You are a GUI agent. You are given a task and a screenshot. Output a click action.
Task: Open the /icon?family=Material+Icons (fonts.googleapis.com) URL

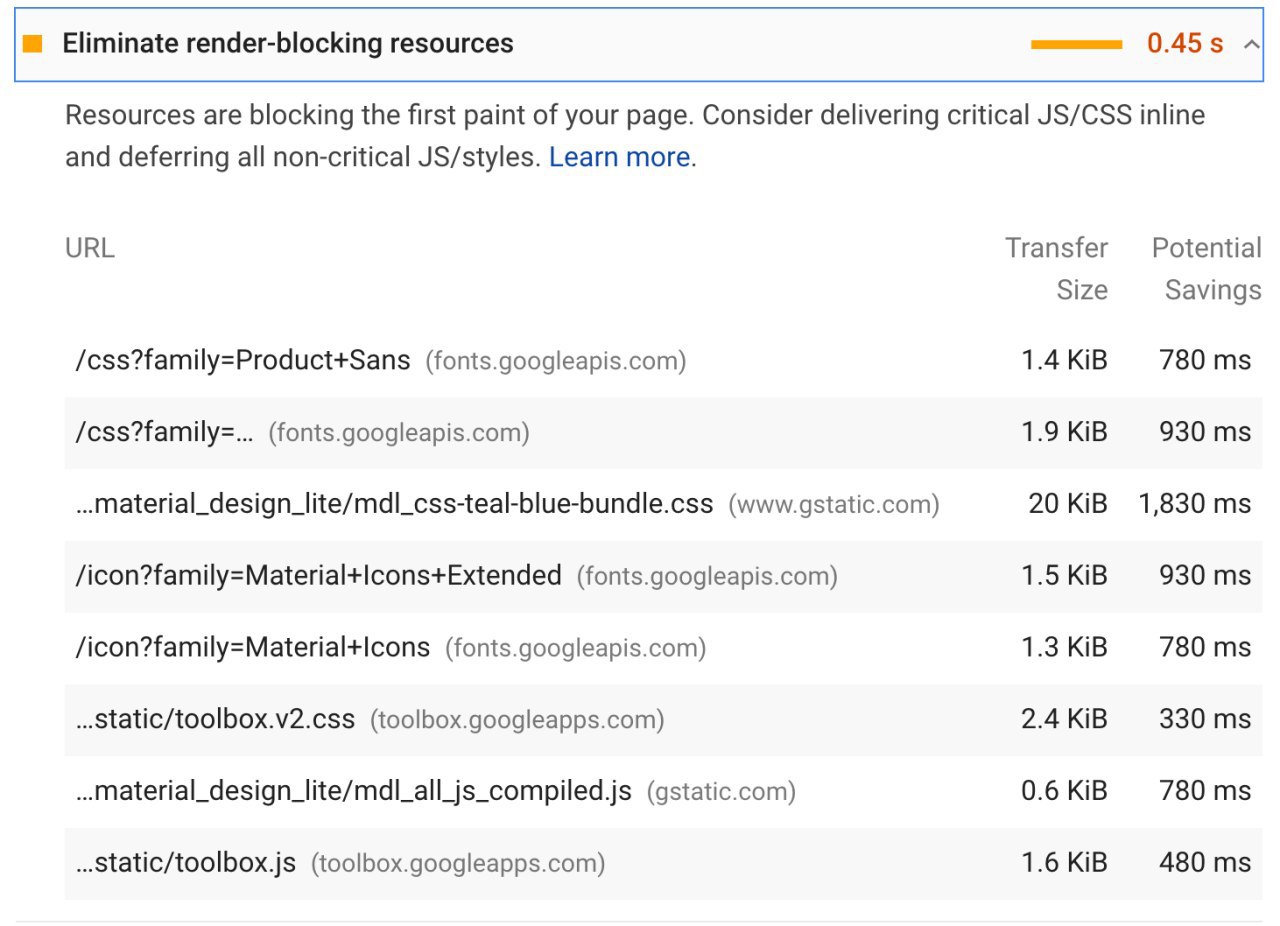click(253, 648)
